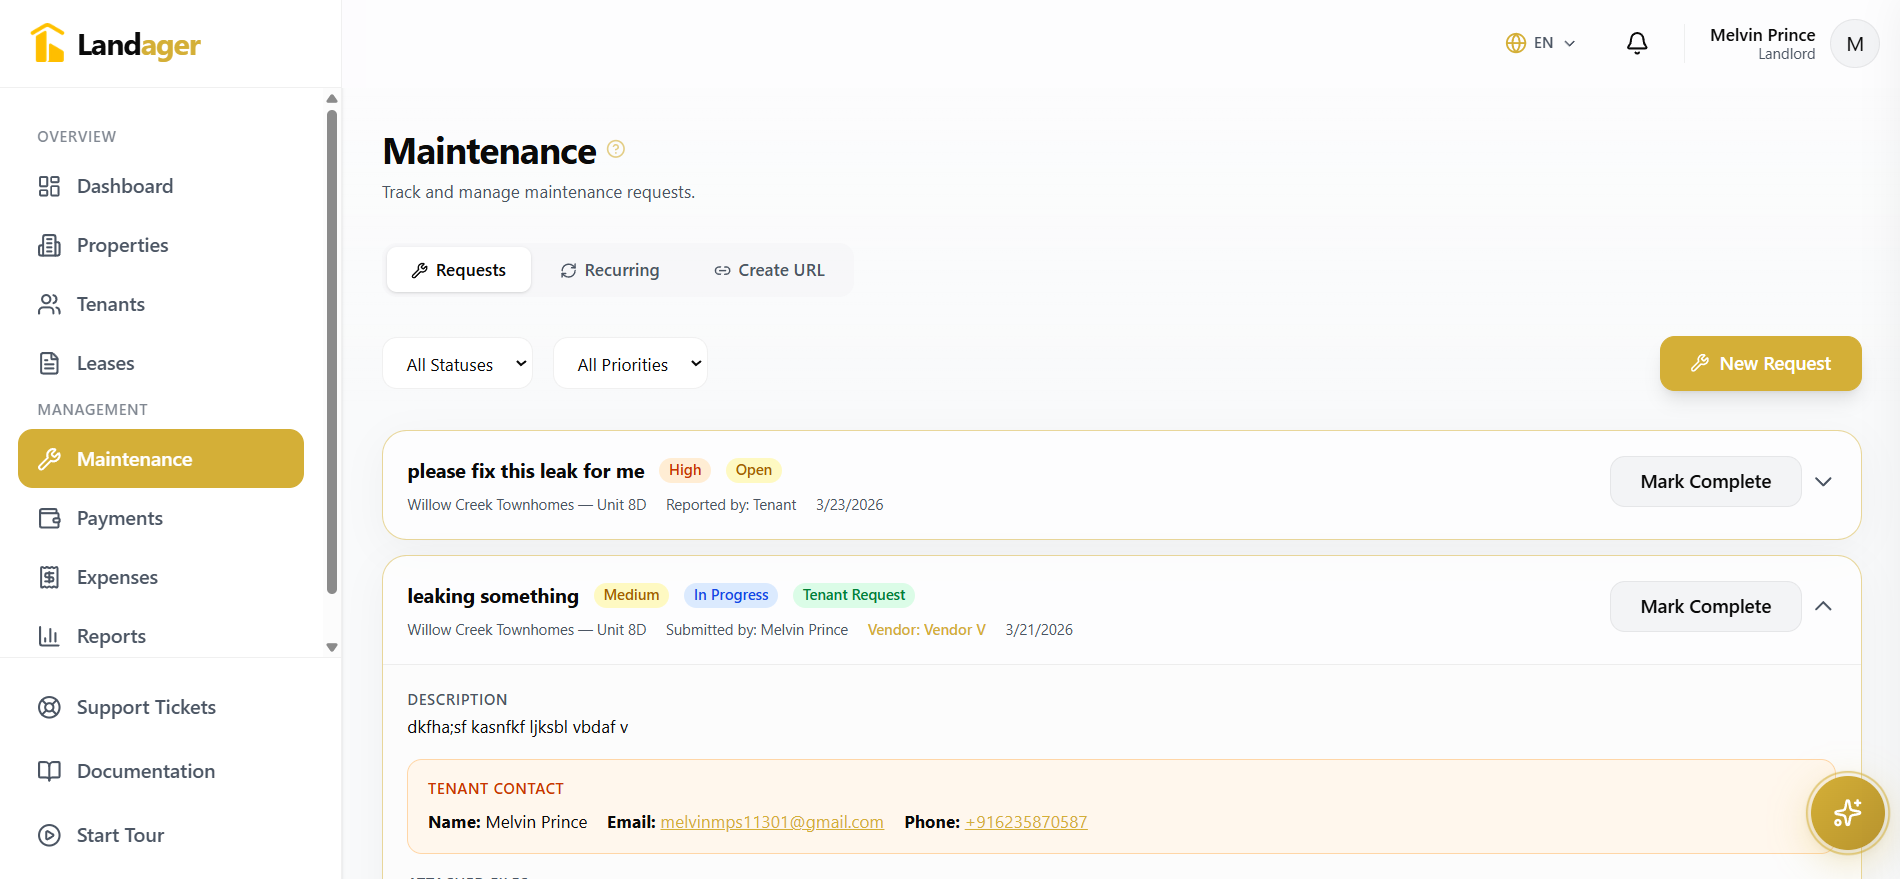The height and width of the screenshot is (879, 1900).
Task: Click the Vendor: Vendor V label
Action: pos(927,630)
